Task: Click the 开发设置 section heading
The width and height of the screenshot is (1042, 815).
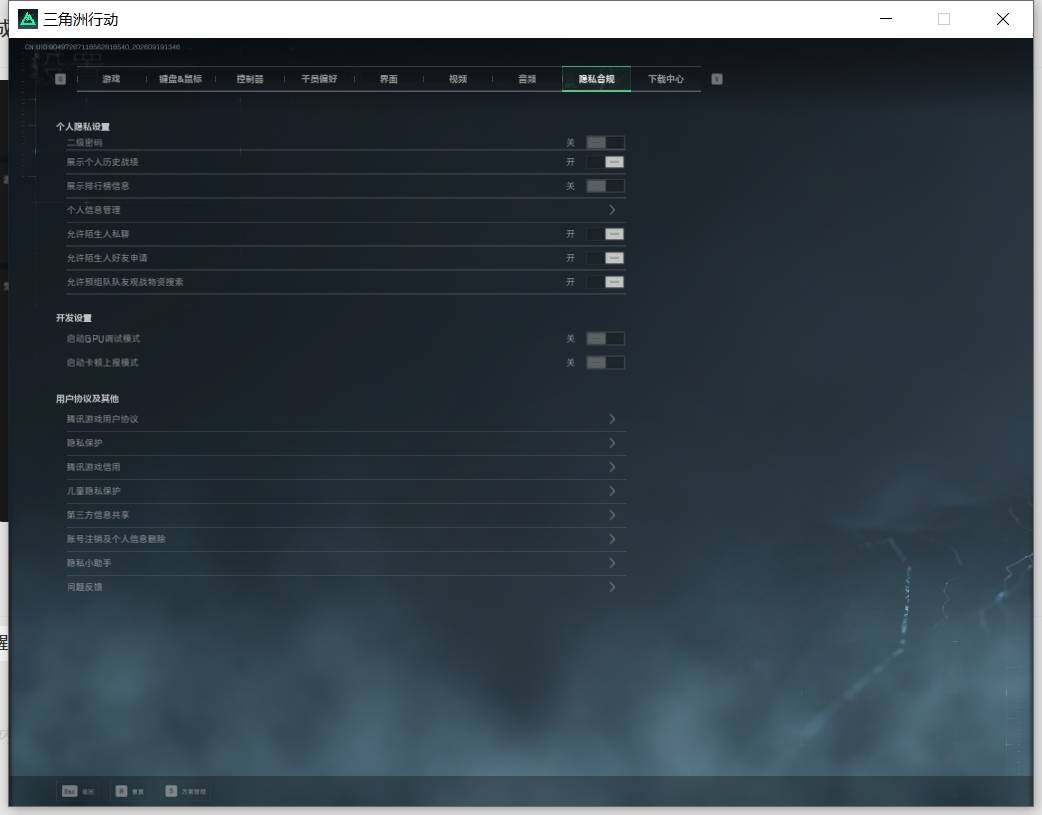Action: pyautogui.click(x=74, y=318)
